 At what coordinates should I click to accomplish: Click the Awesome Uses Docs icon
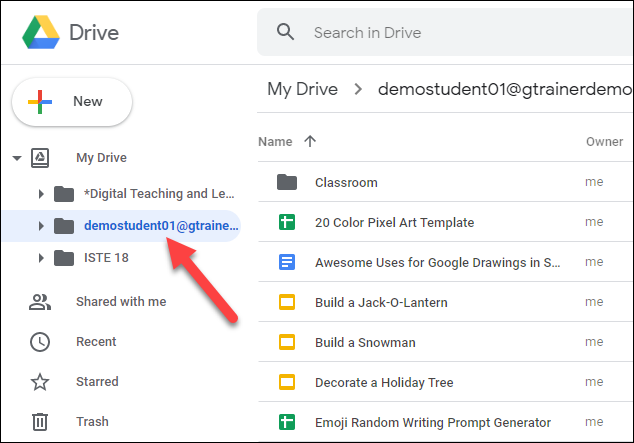[287, 262]
